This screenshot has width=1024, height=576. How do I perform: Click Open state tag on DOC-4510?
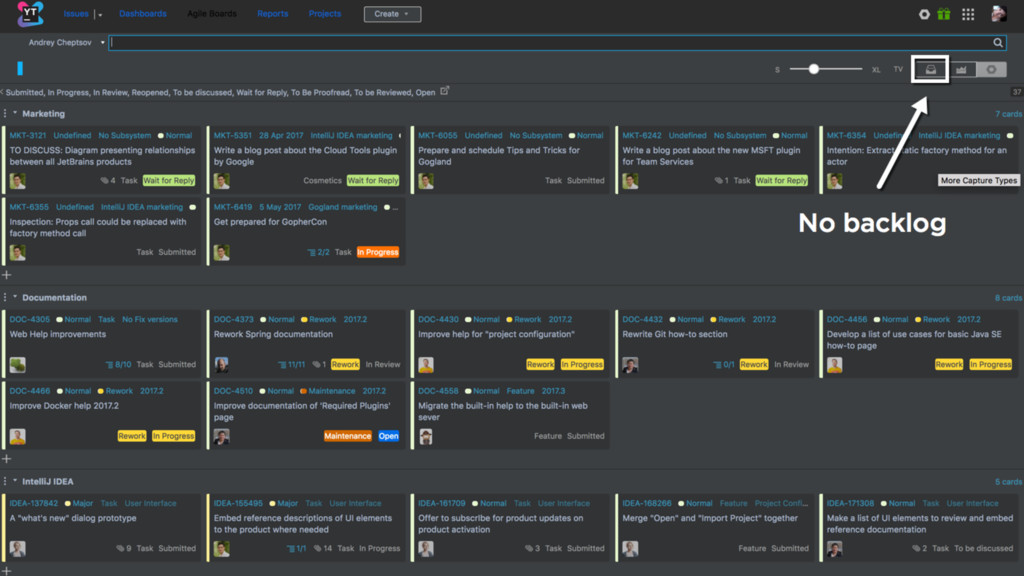point(388,436)
